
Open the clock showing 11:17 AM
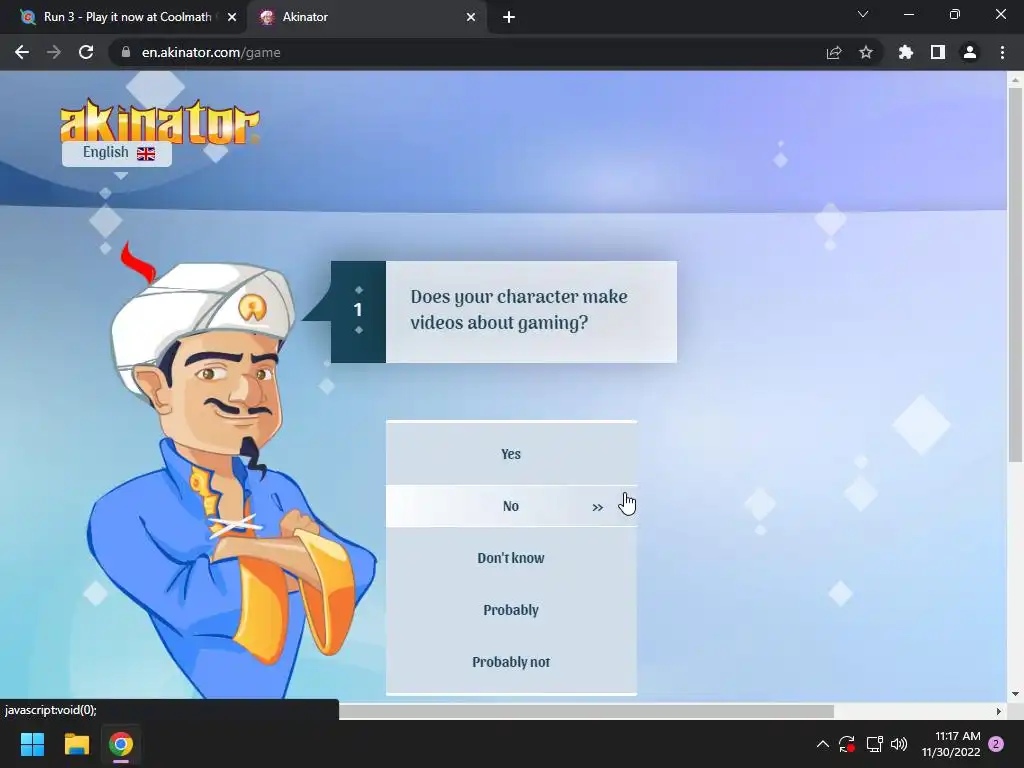coord(951,744)
